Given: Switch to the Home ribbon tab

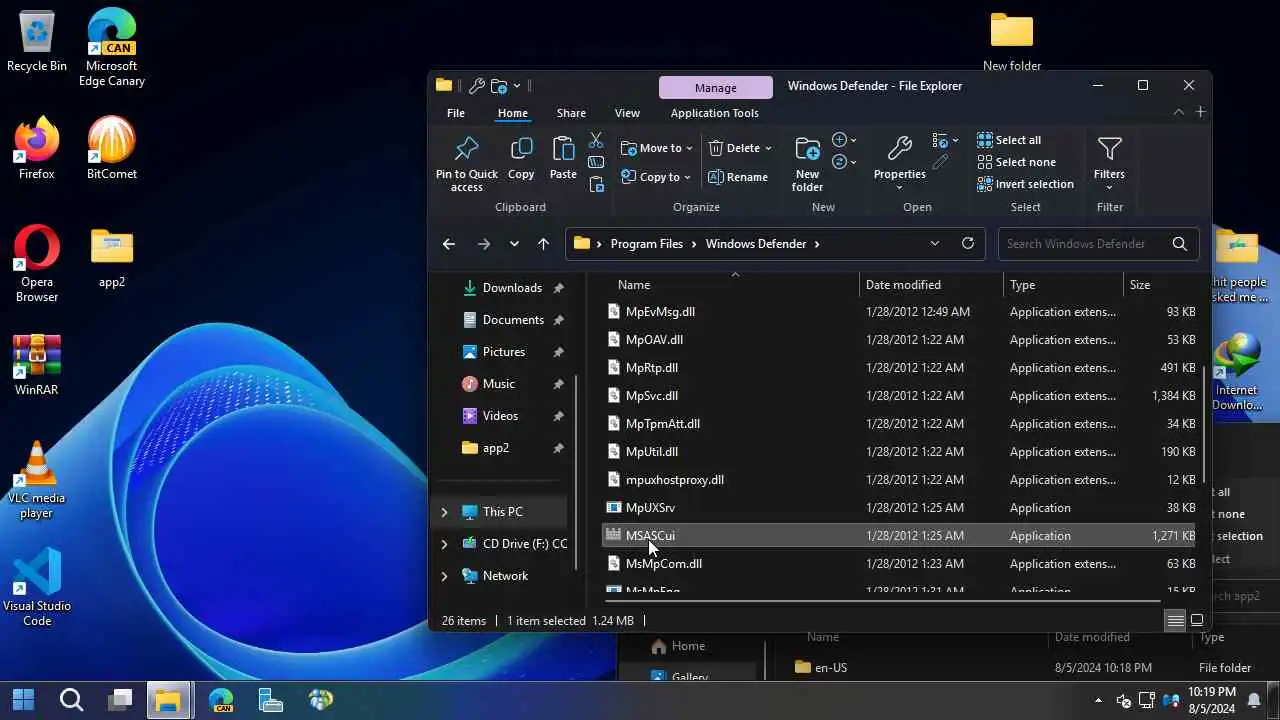Looking at the screenshot, I should tap(513, 113).
